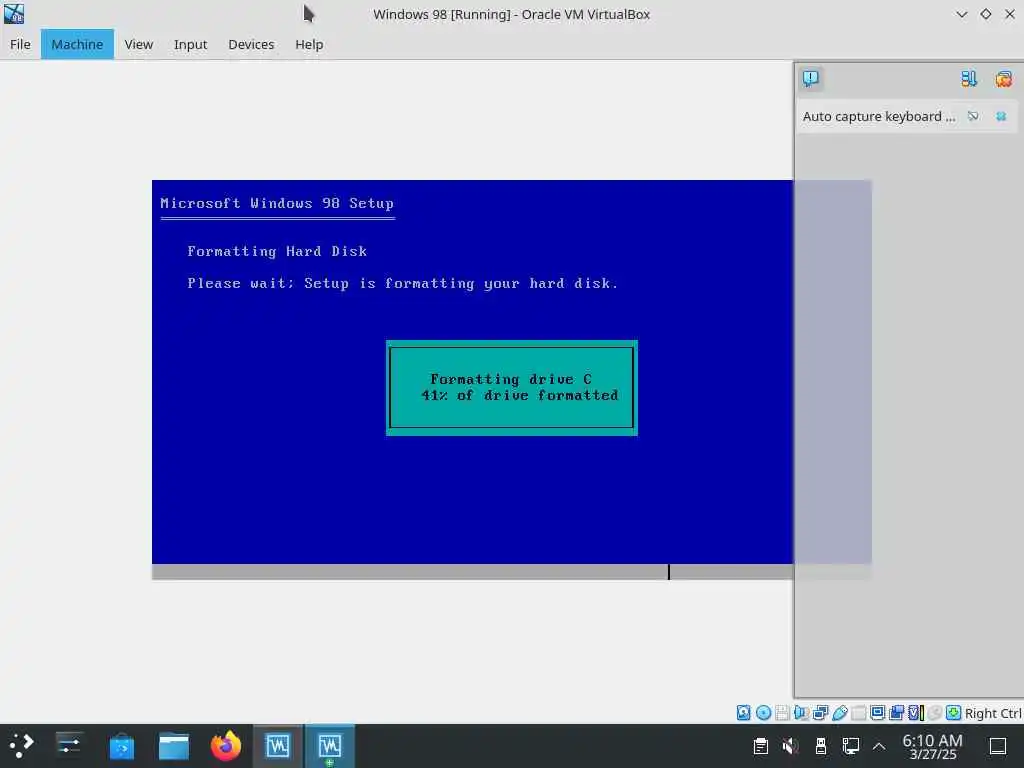Click the Formatting drive C progress box
Image resolution: width=1024 pixels, height=768 pixels.
pyautogui.click(x=512, y=387)
